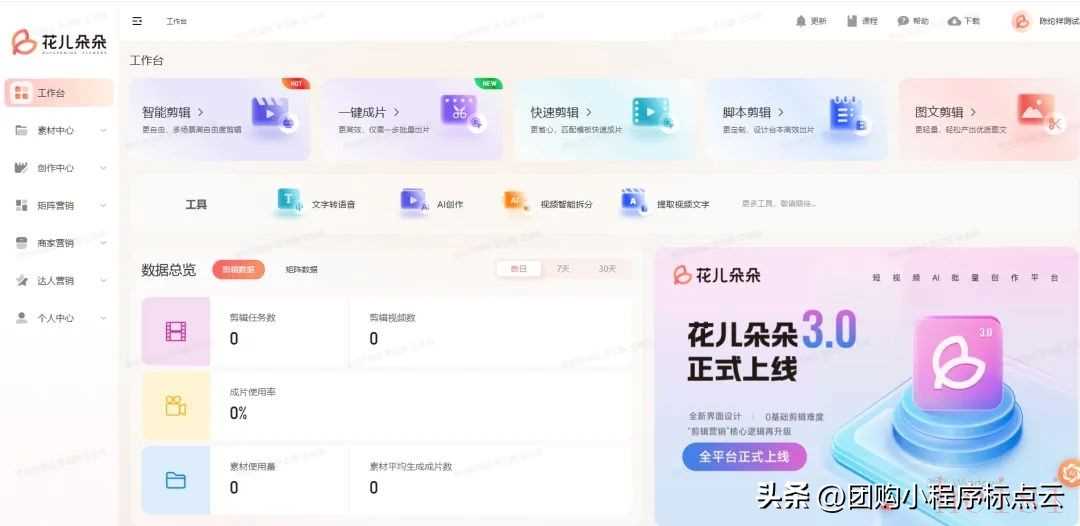Viewport: 1080px width, 526px height.
Task: Switch data view to 矩阵数据
Action: [301, 270]
